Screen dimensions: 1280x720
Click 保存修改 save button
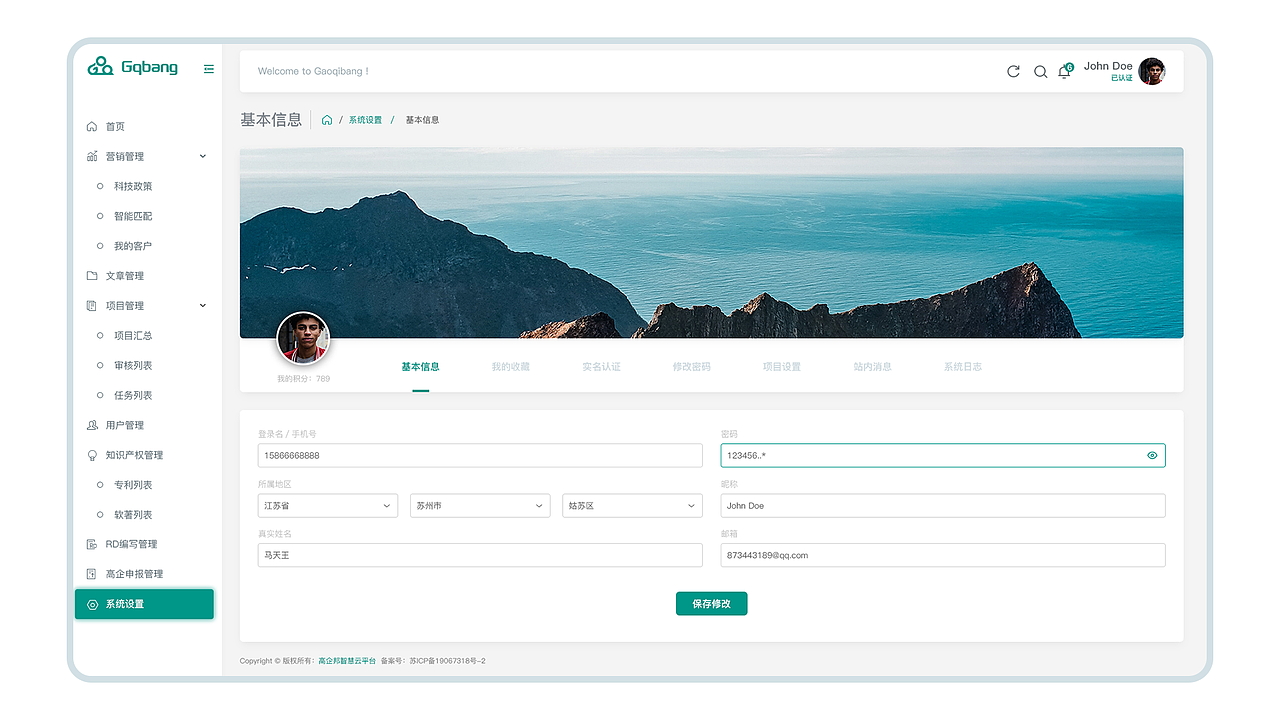[711, 604]
